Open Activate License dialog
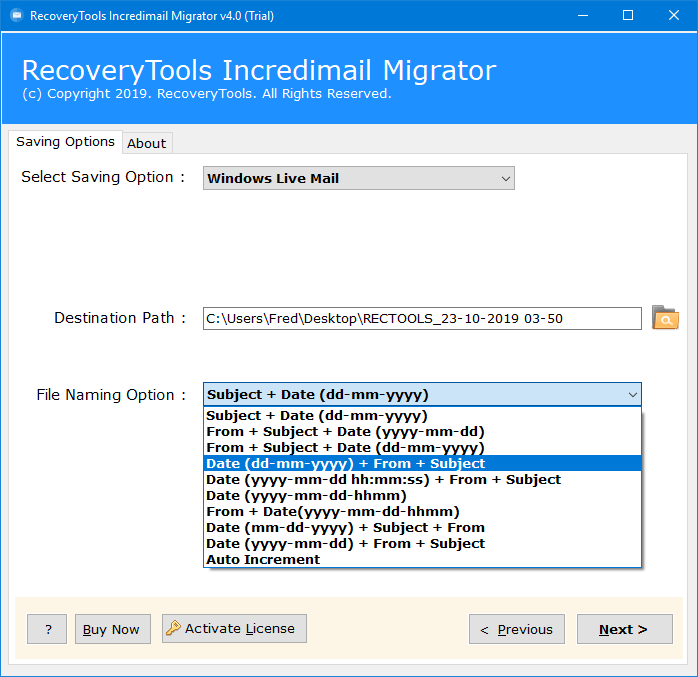The image size is (698, 677). coord(234,628)
